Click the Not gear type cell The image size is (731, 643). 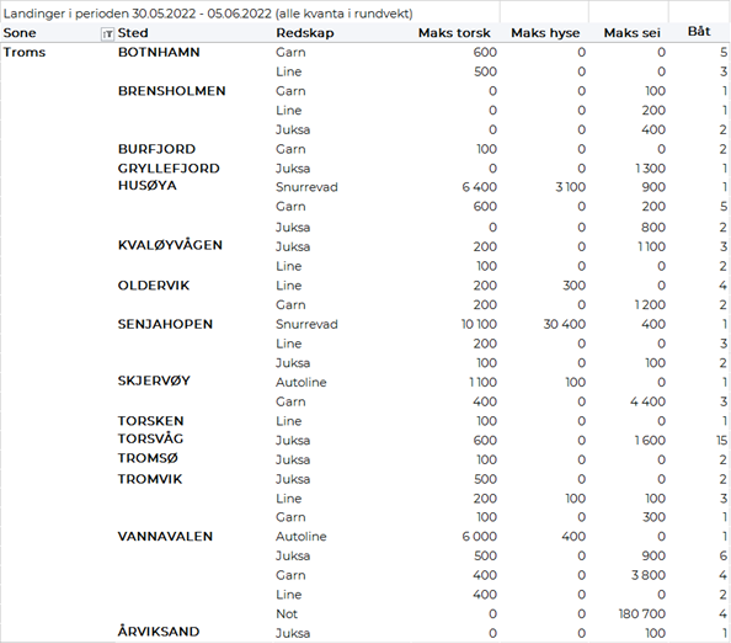coord(286,613)
